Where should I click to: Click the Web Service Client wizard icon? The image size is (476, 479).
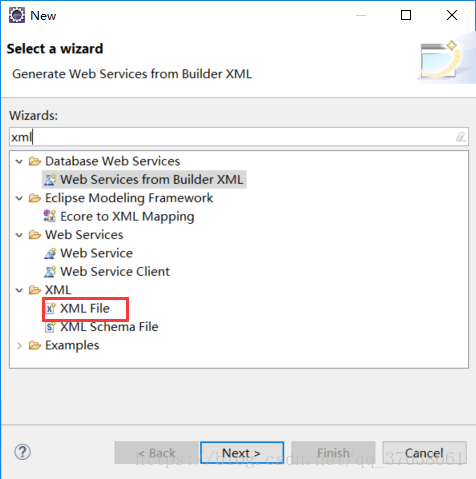click(x=50, y=272)
